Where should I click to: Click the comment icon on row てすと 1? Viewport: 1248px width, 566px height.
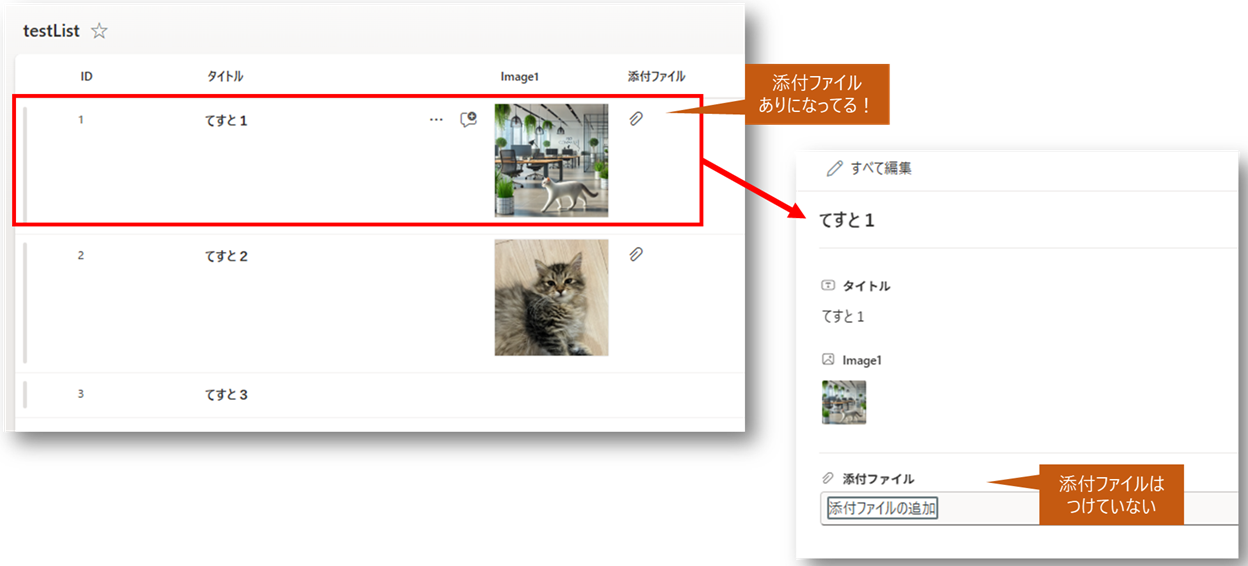[x=468, y=120]
